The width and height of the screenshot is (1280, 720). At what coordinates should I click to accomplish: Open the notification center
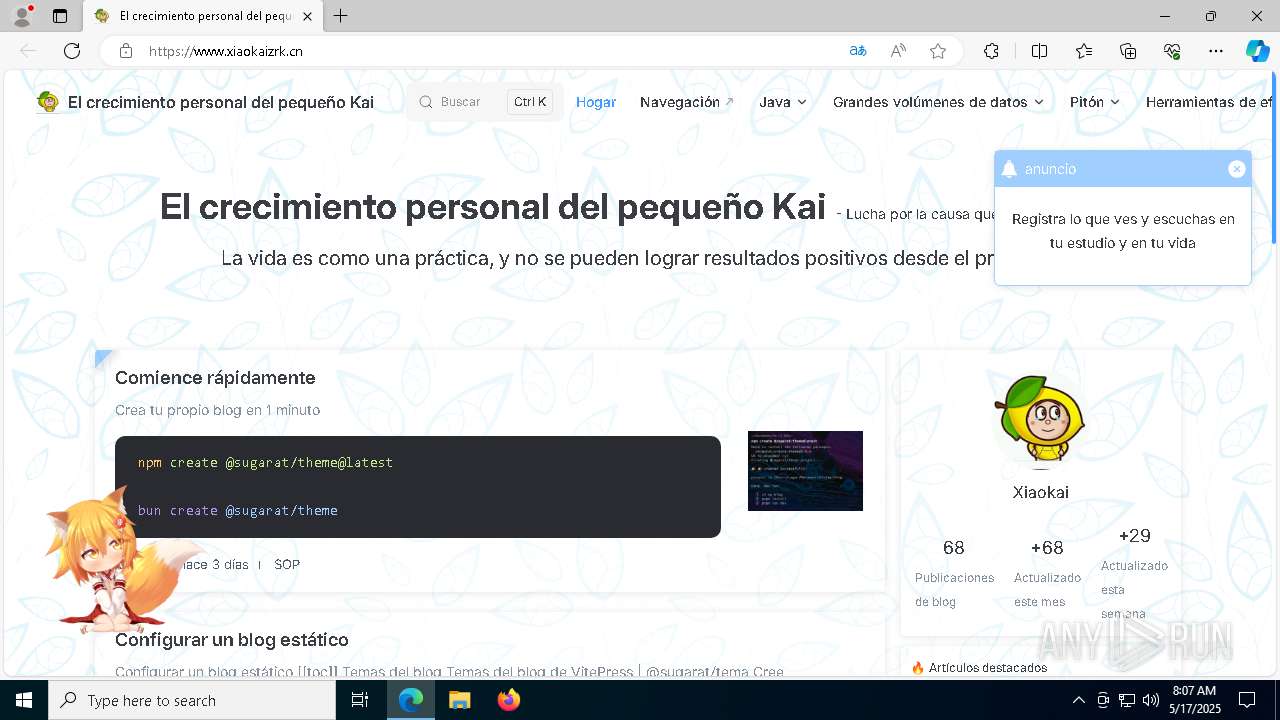click(1247, 700)
